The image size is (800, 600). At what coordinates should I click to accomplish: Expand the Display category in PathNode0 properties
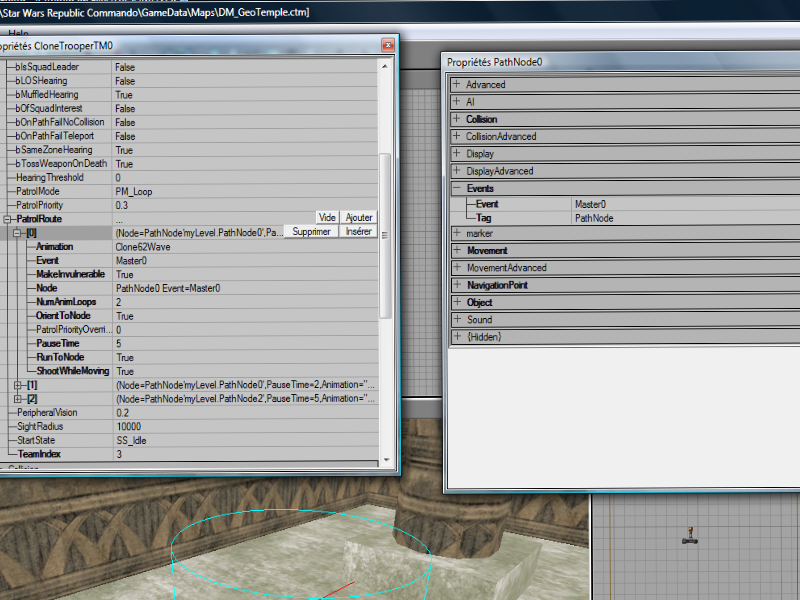click(x=457, y=154)
